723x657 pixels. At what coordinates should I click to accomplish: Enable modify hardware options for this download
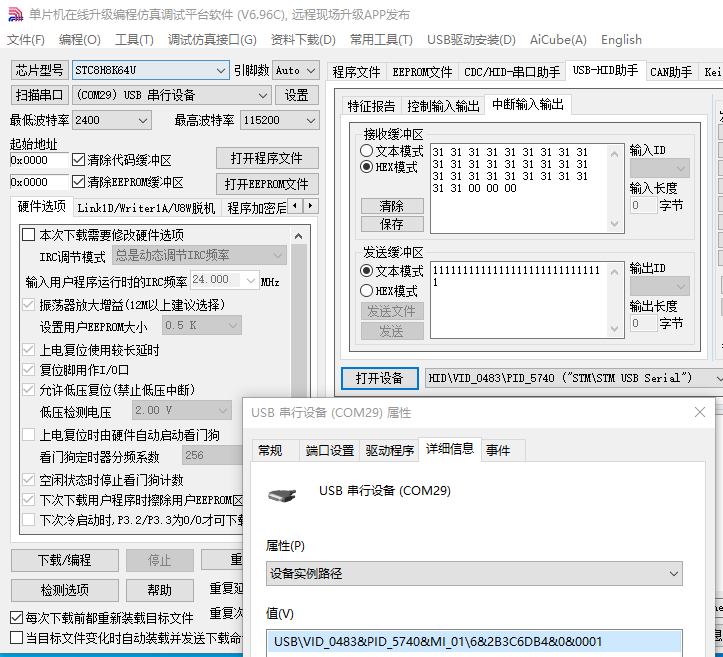pos(29,235)
